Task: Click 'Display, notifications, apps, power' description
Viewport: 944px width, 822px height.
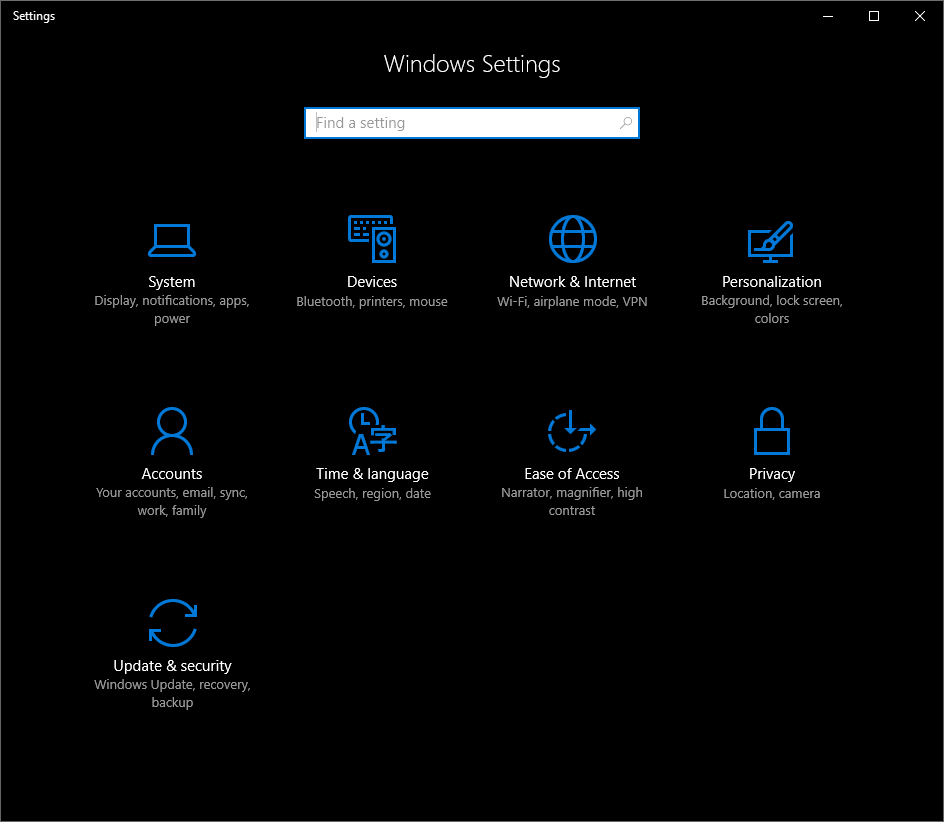Action: point(172,310)
